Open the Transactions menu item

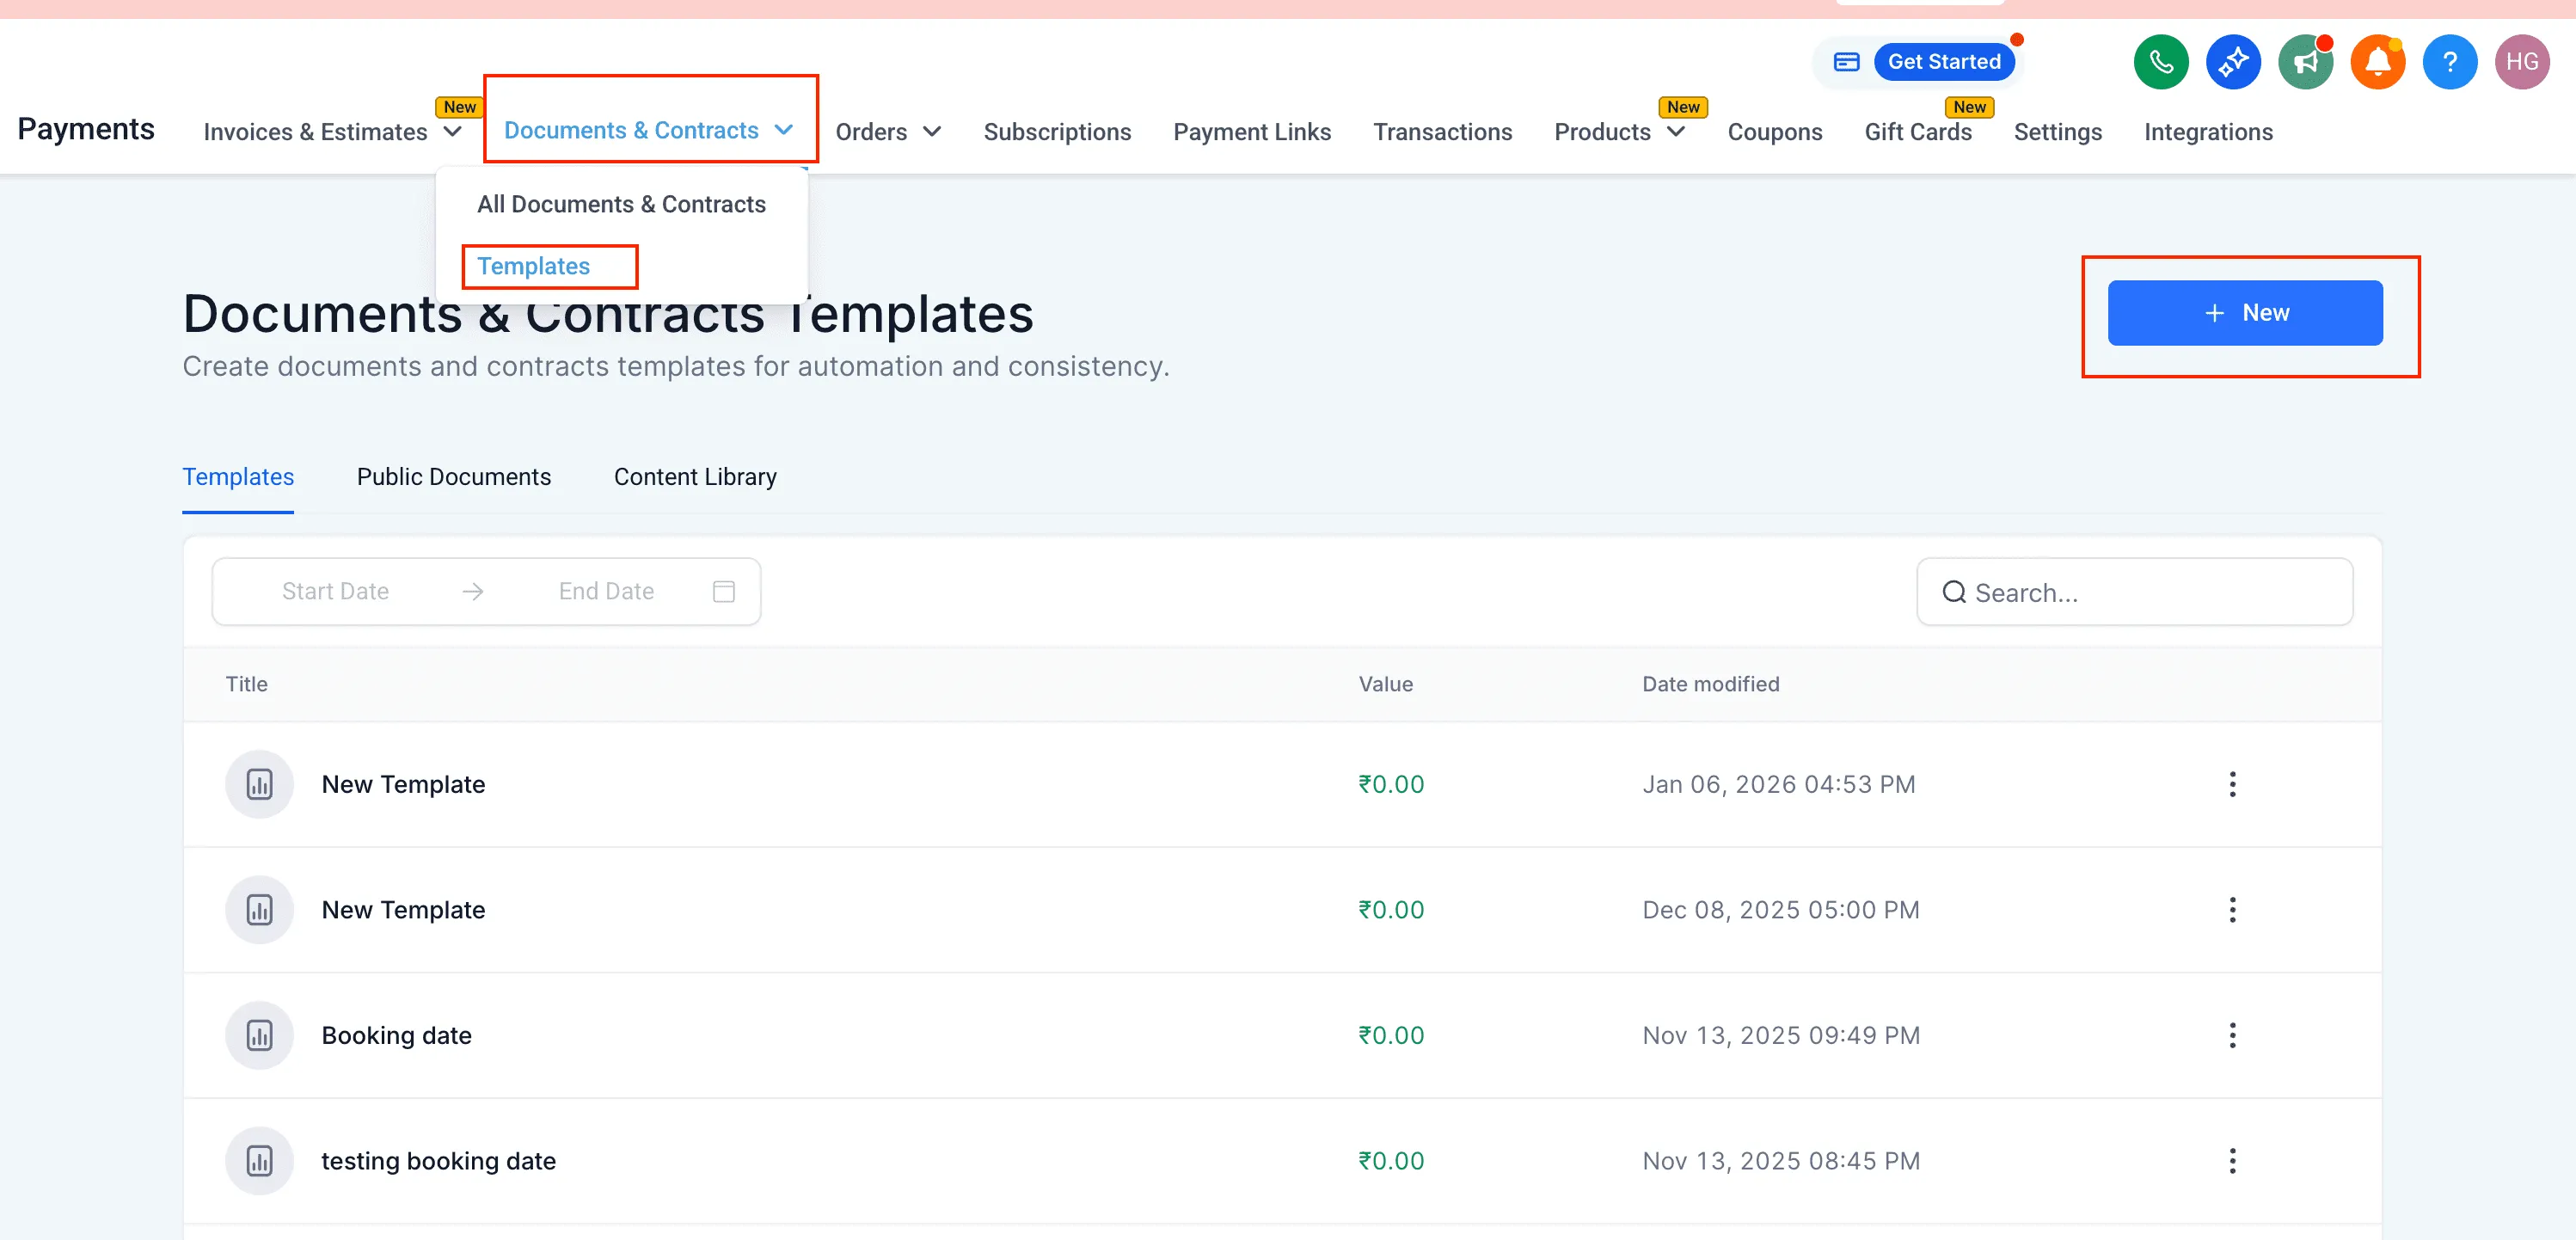click(1443, 131)
